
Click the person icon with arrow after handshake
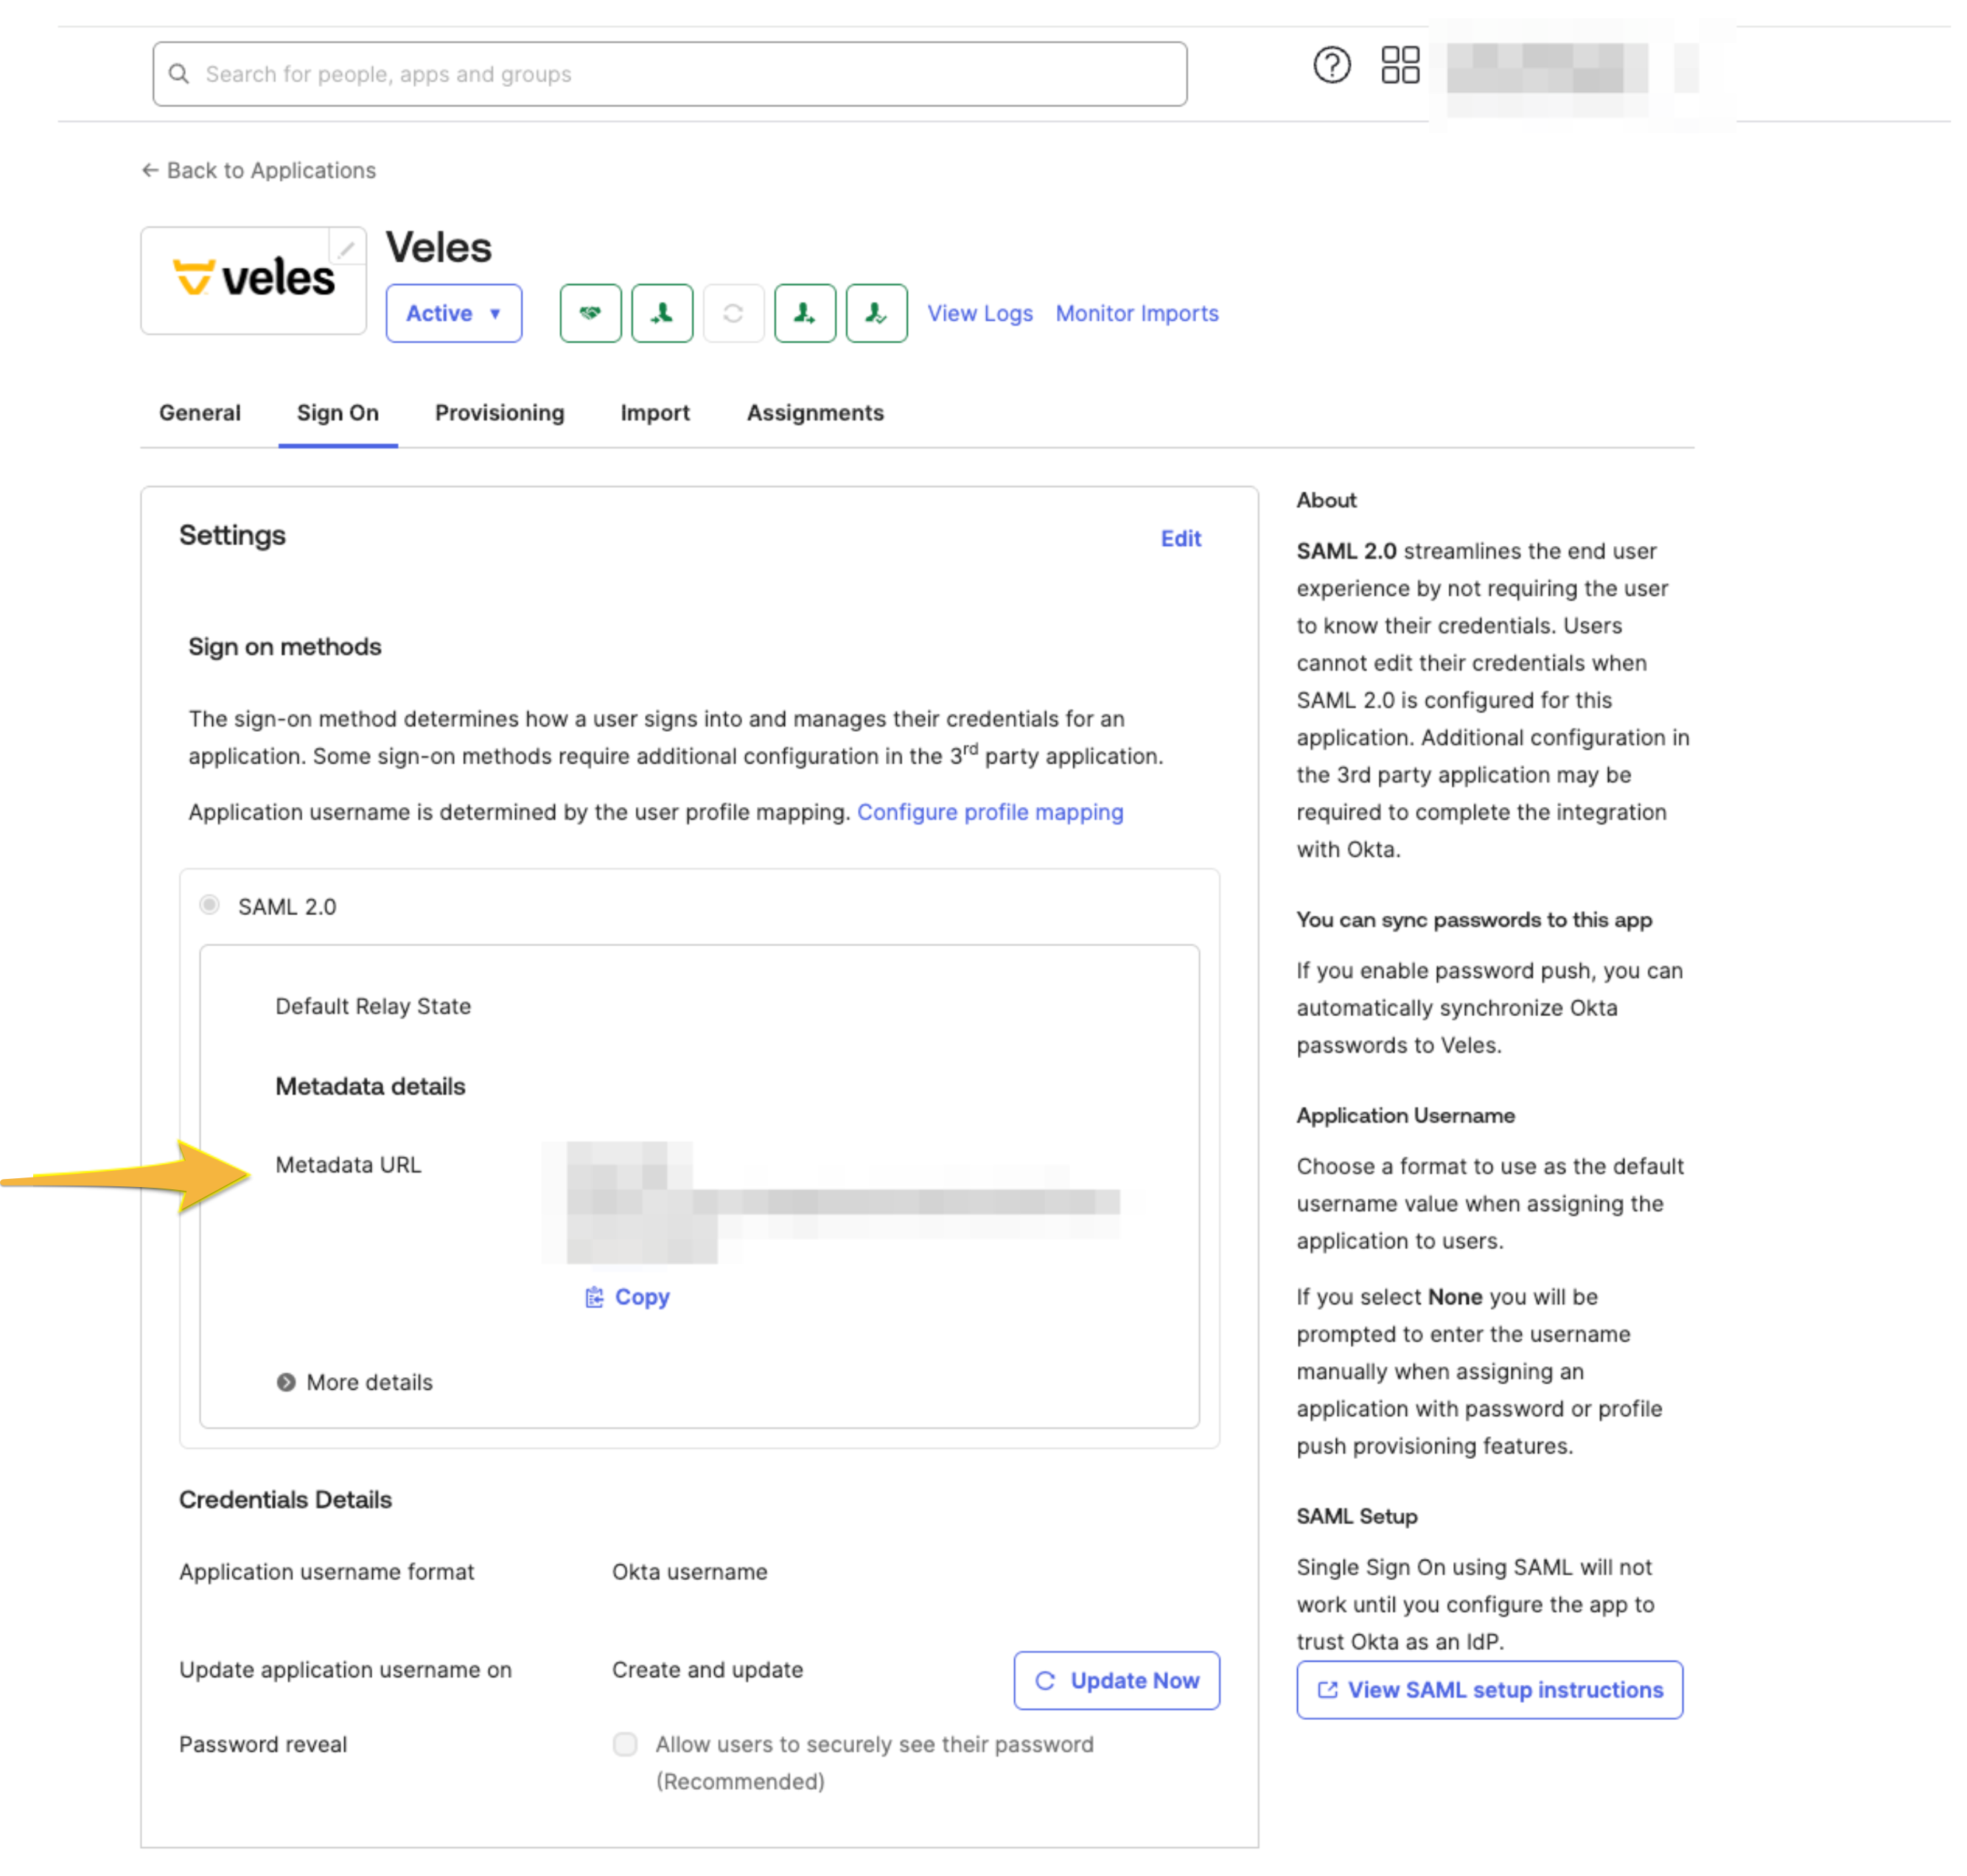tap(662, 313)
